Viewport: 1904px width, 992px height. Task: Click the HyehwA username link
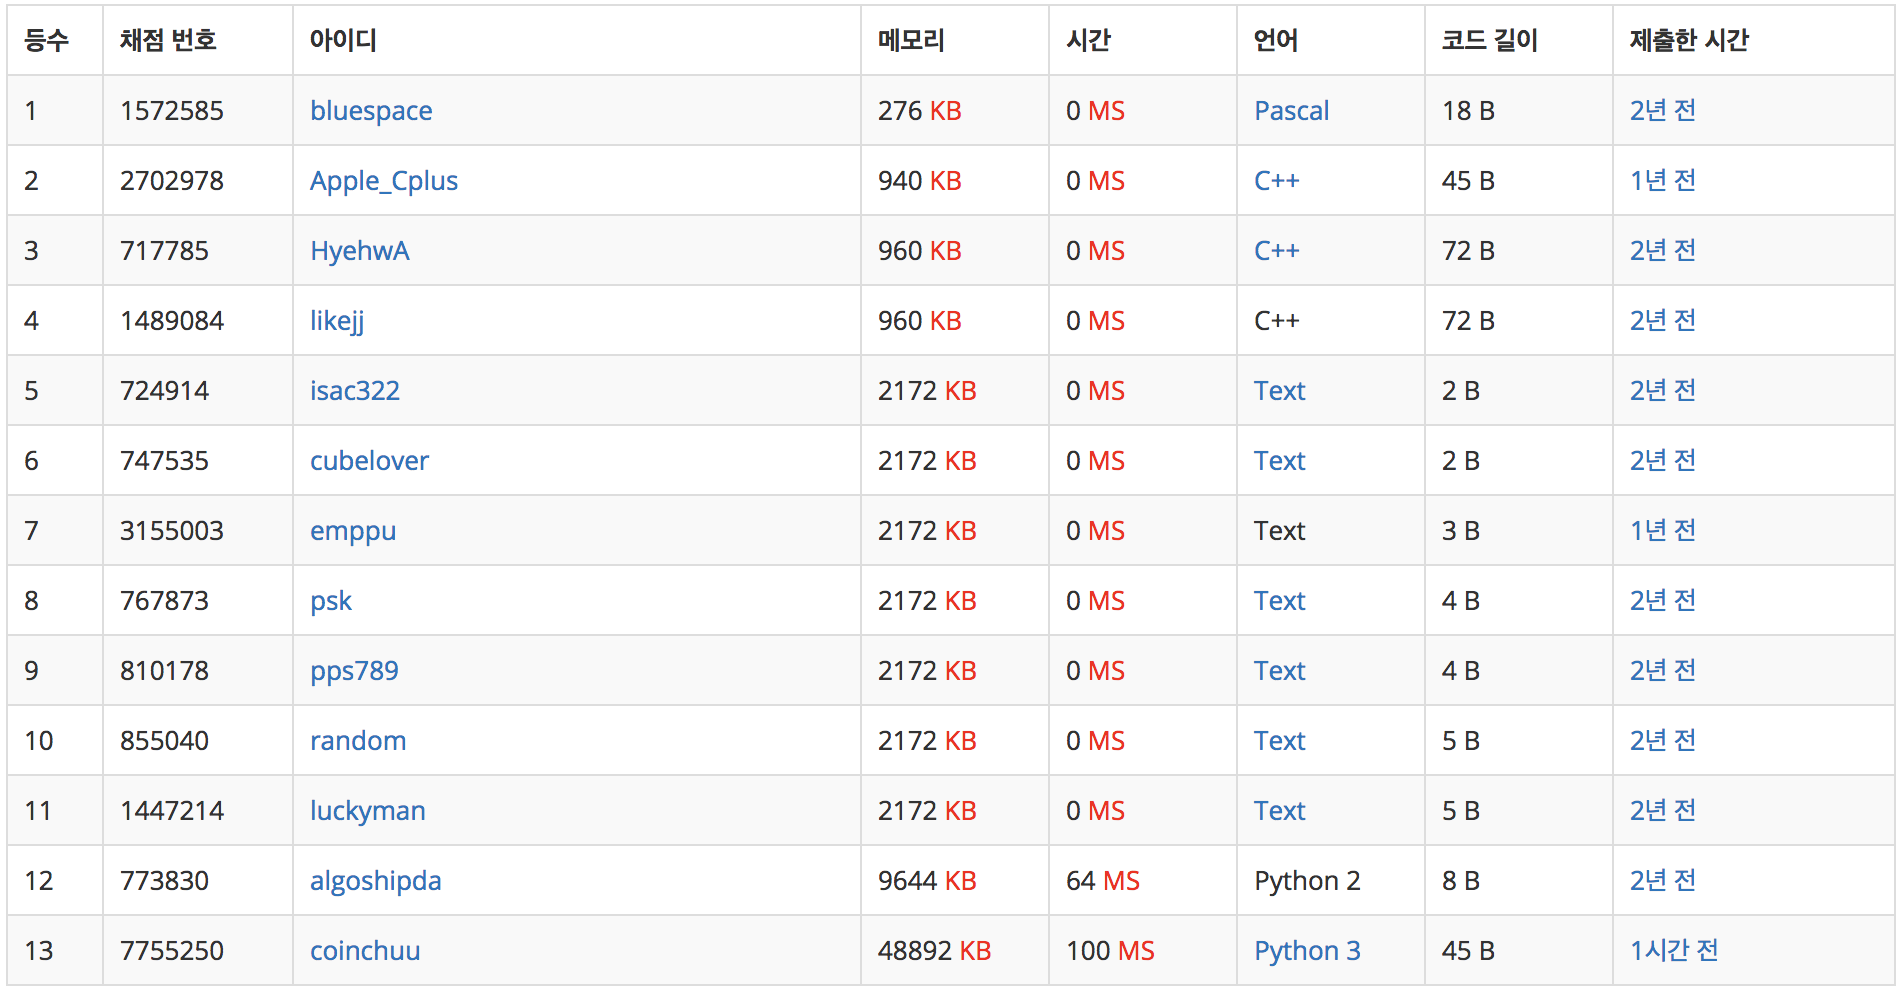360,251
